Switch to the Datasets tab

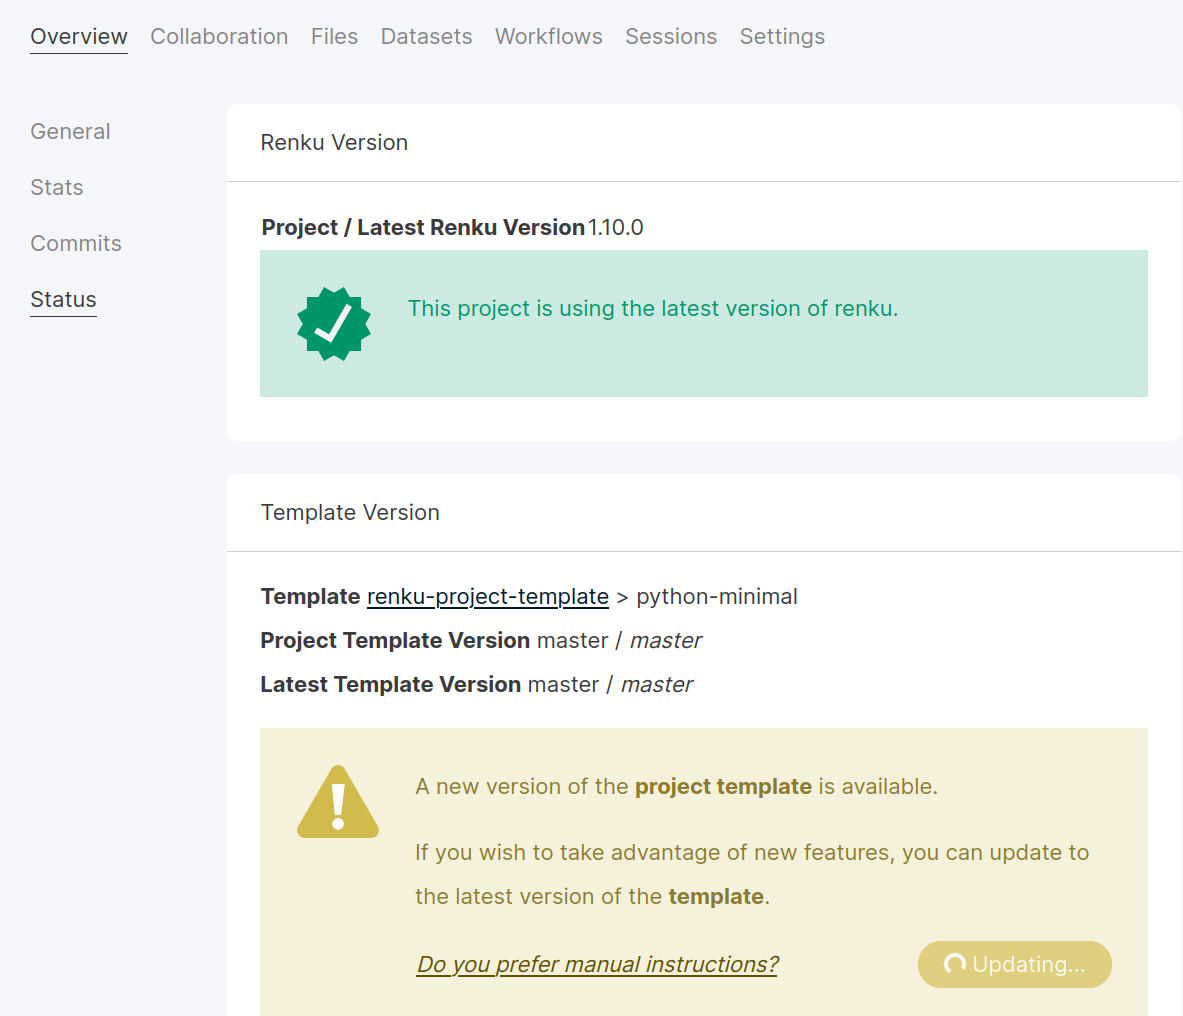(x=426, y=36)
